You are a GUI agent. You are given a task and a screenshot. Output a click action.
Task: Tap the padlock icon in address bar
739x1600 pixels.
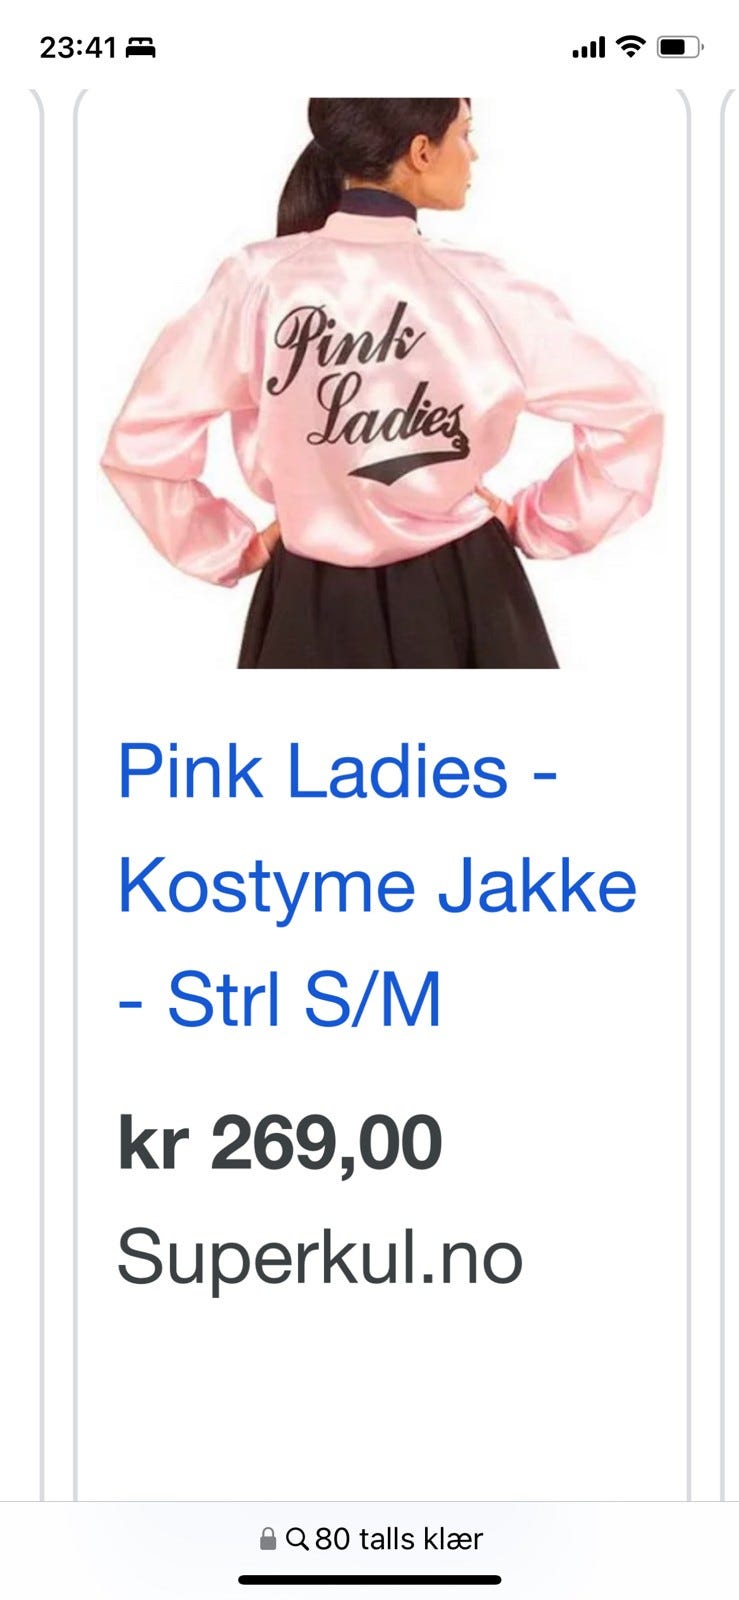[x=267, y=1538]
